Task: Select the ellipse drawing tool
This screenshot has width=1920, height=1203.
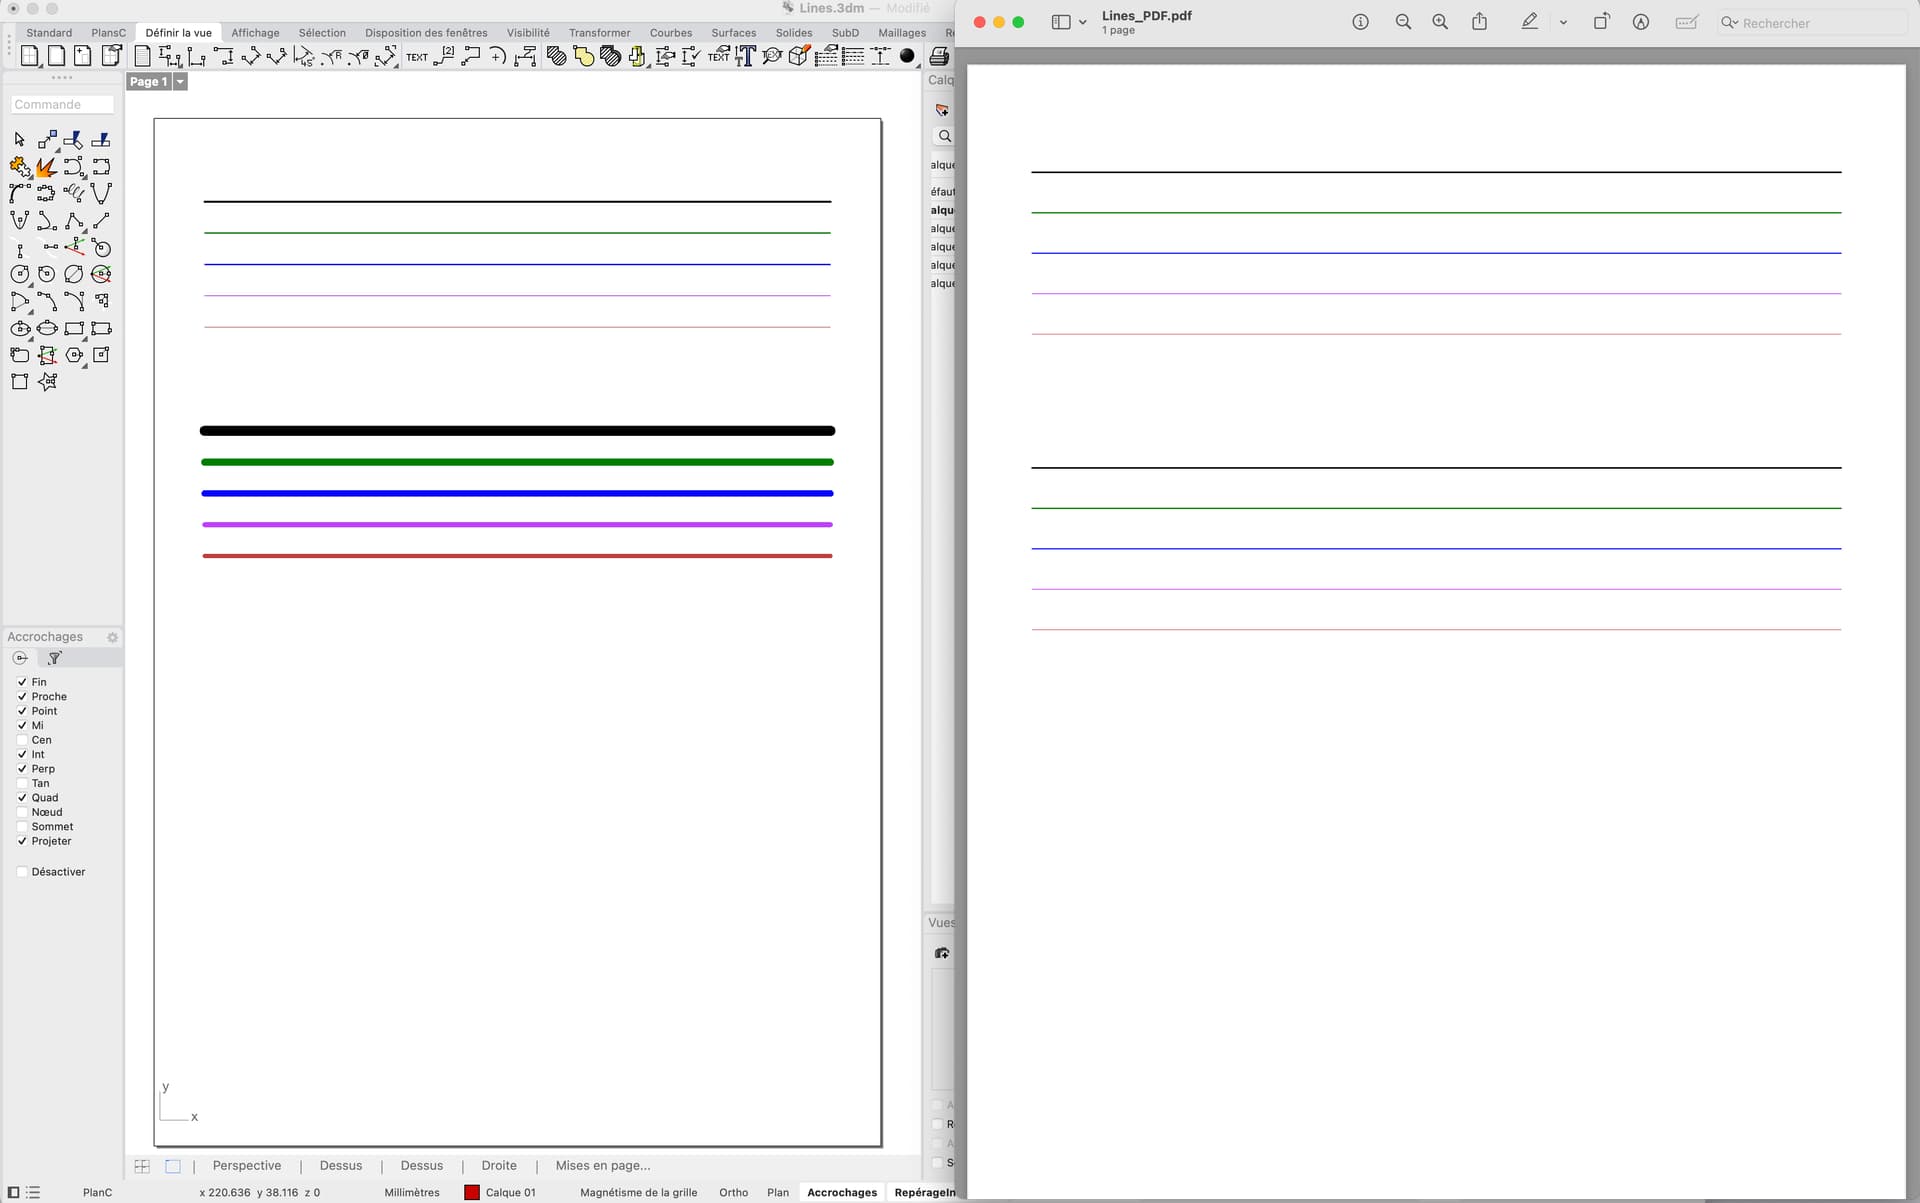Action: pos(20,328)
